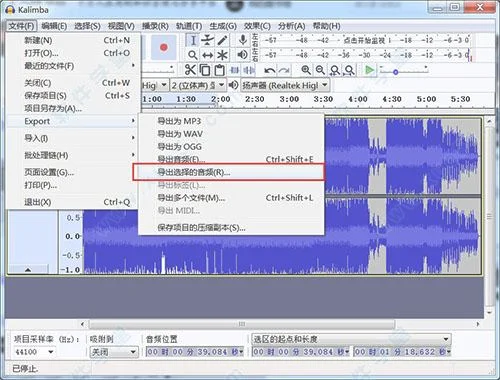Open the 分析(A) menu
500x380 pixels.
(291, 26)
